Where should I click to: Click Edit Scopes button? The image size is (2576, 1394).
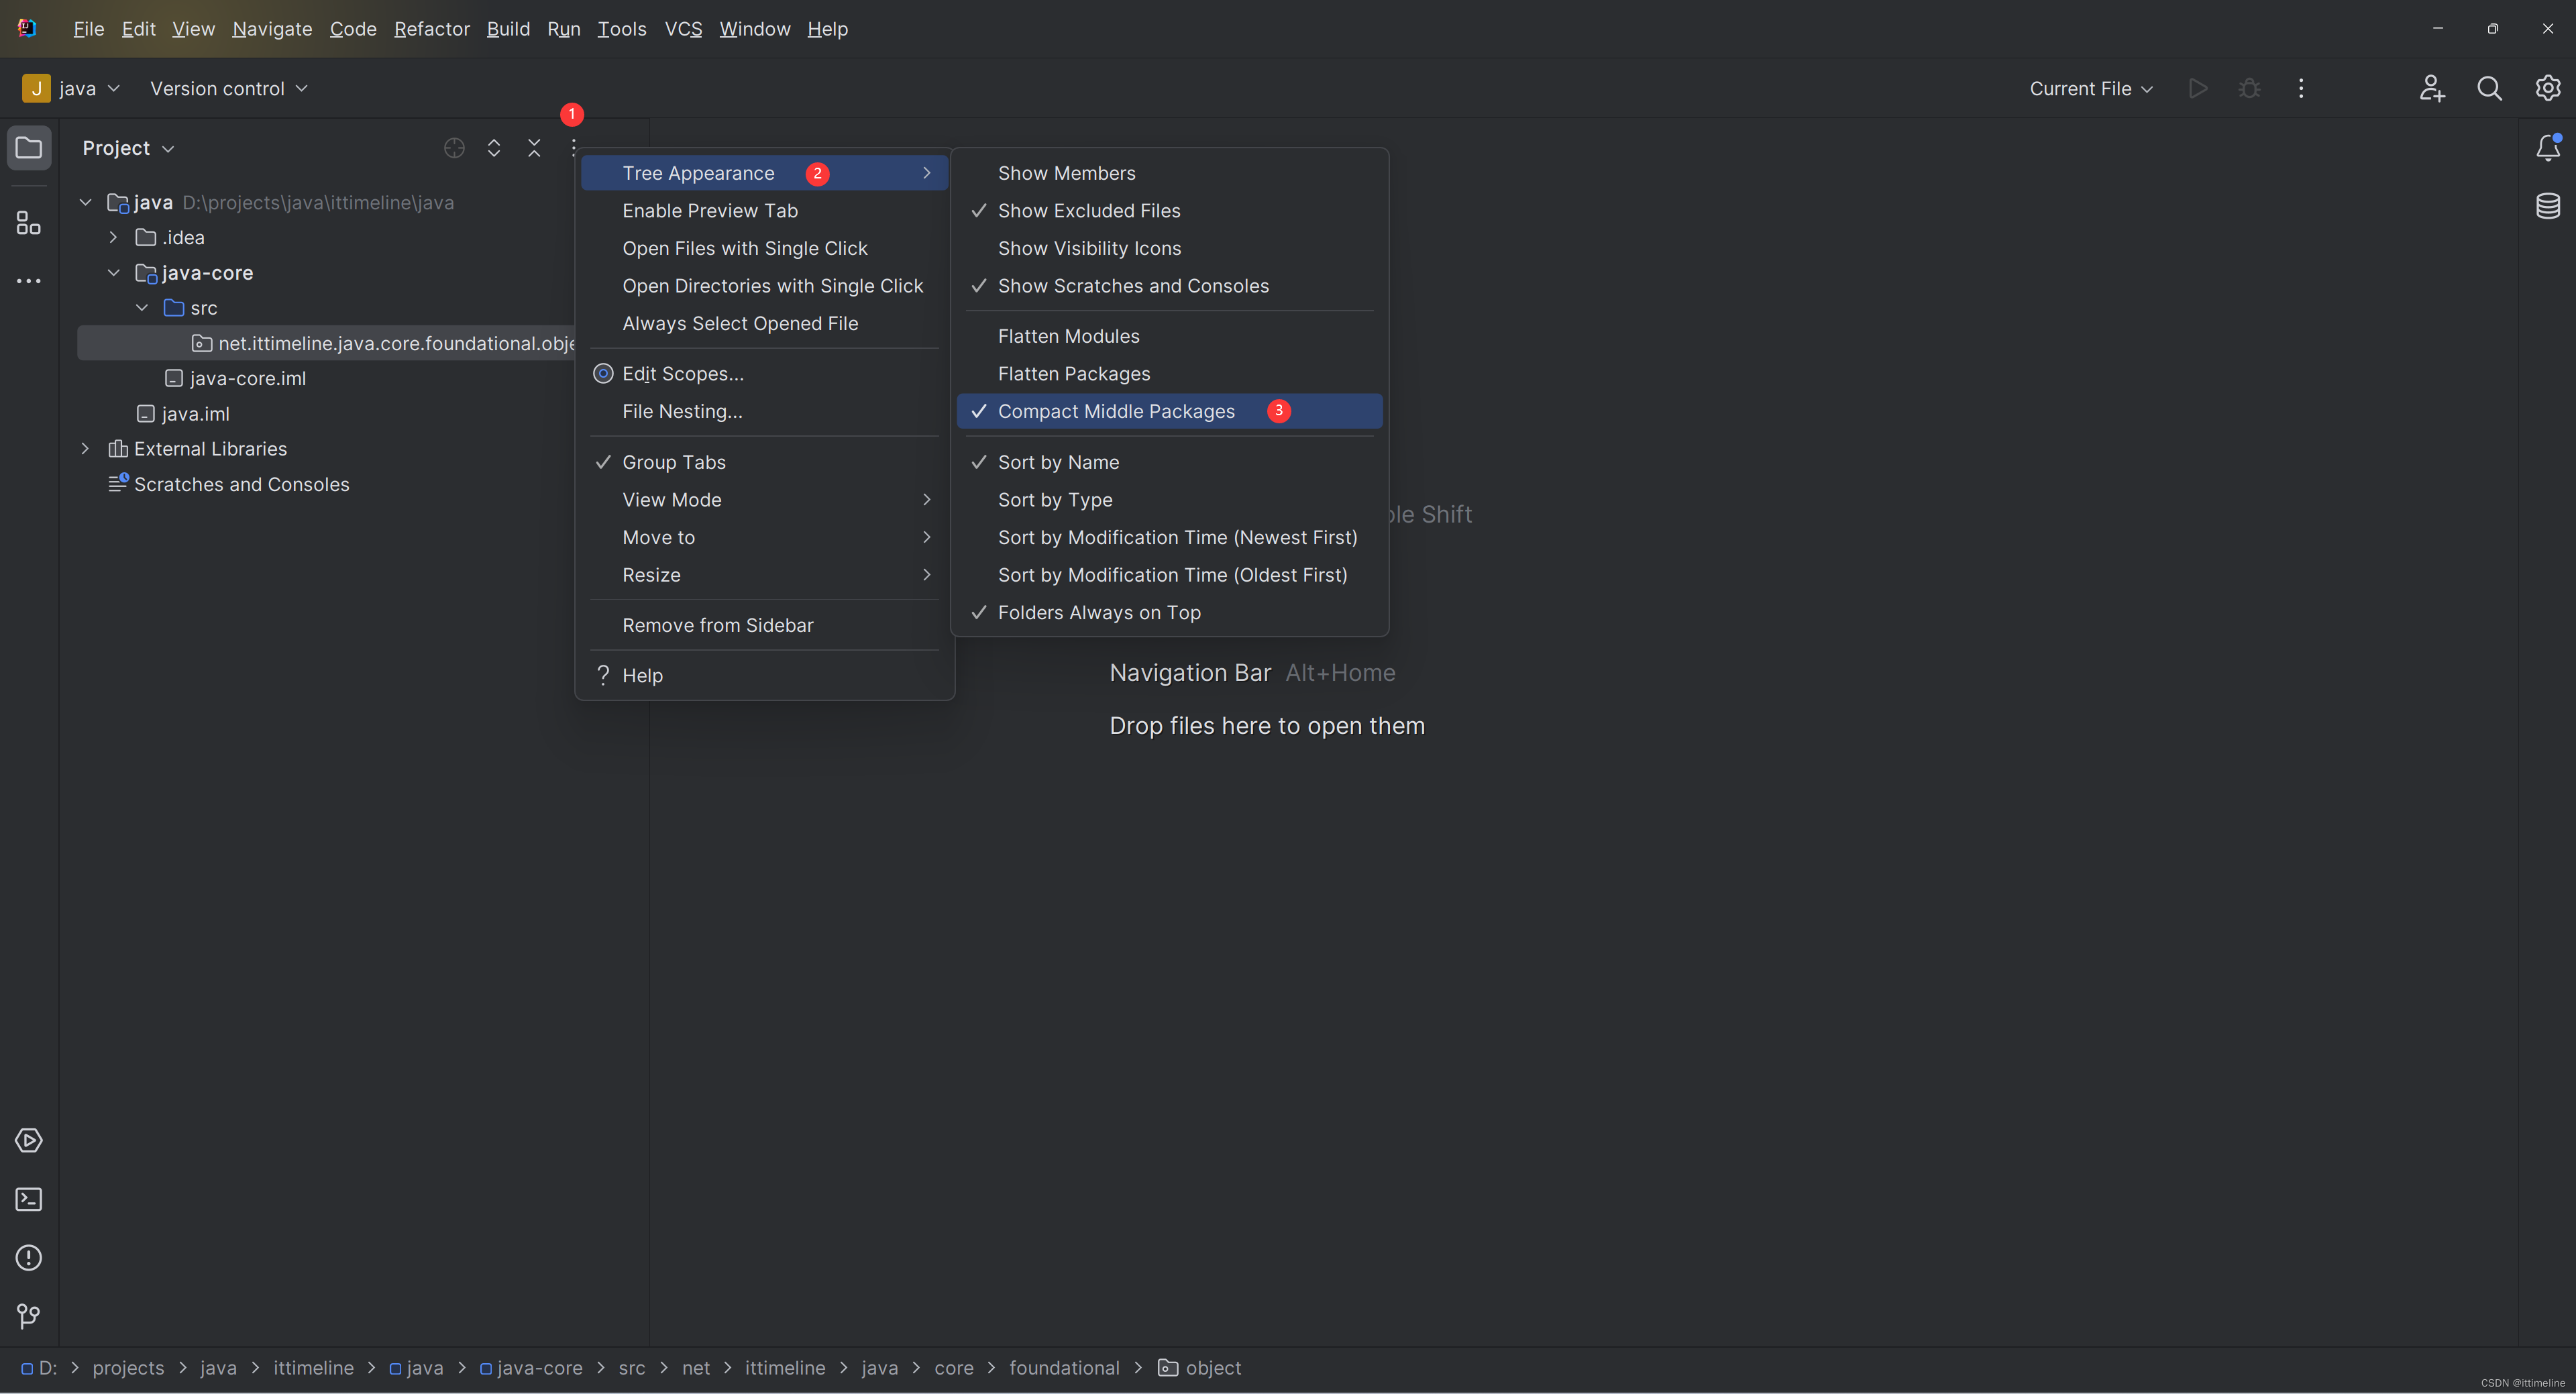click(682, 372)
